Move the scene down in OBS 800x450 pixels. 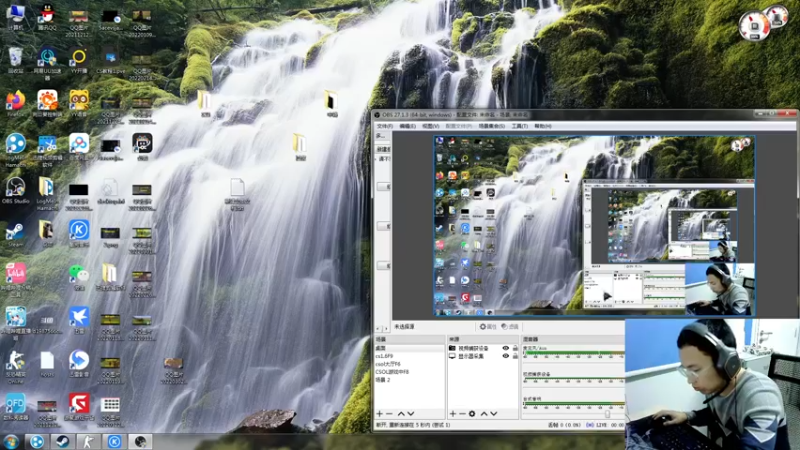pos(411,414)
